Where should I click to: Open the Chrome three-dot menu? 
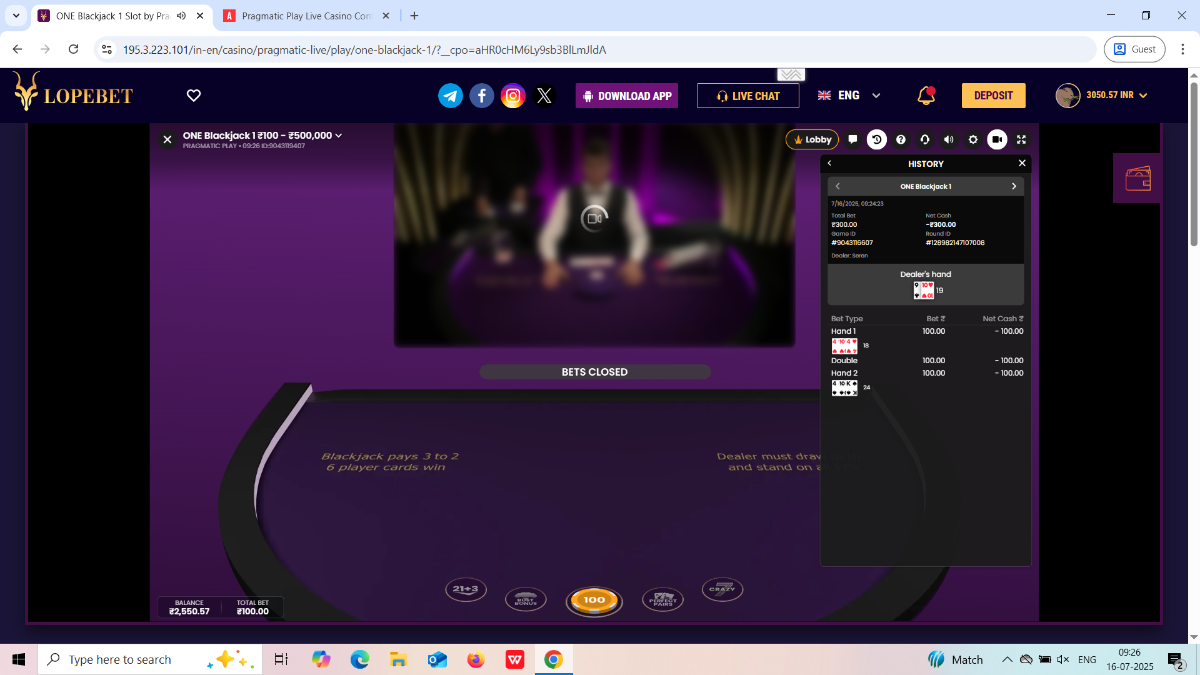click(1183, 49)
